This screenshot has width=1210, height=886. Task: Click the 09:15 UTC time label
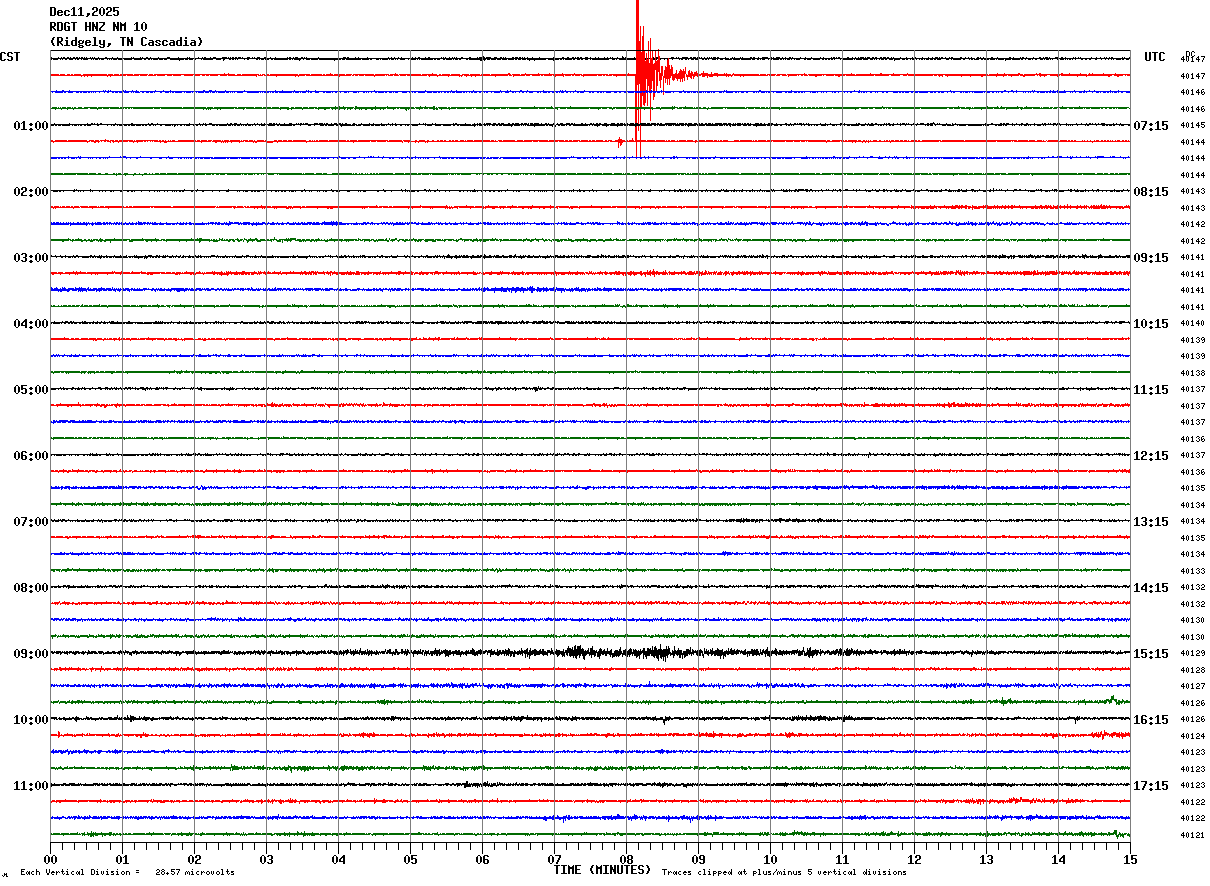(1151, 258)
